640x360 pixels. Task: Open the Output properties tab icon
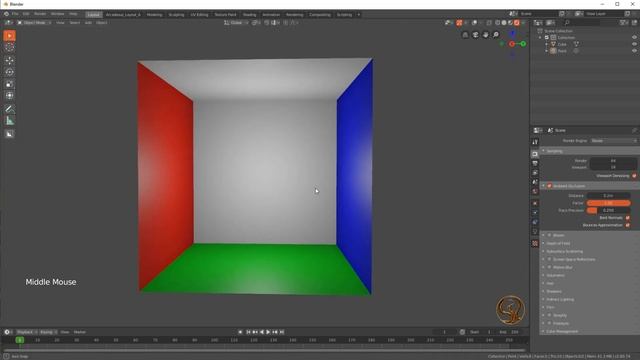pos(535,163)
